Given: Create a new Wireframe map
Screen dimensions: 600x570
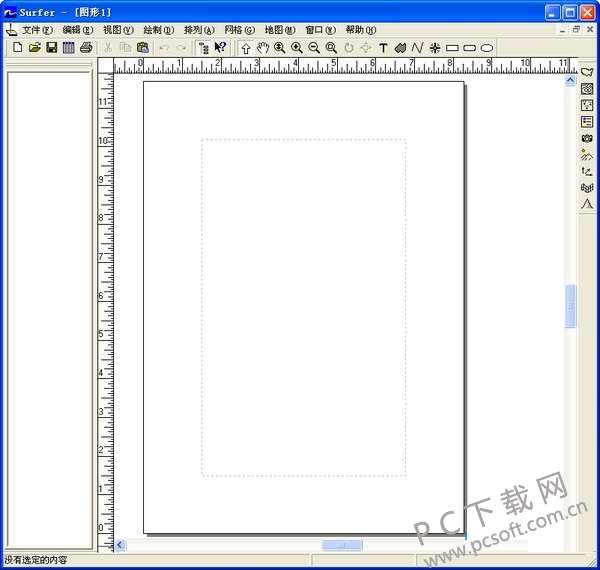Looking at the screenshot, I should coord(587,187).
